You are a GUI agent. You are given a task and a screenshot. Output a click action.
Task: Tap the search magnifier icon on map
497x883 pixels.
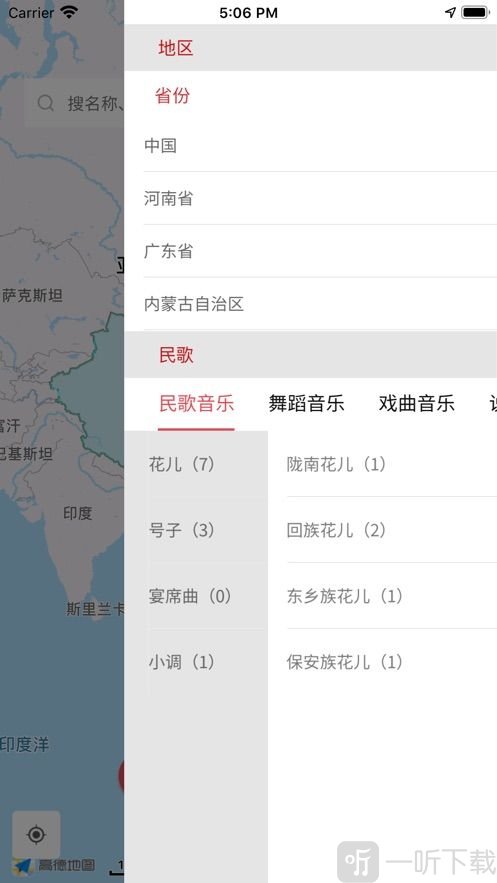[x=45, y=103]
